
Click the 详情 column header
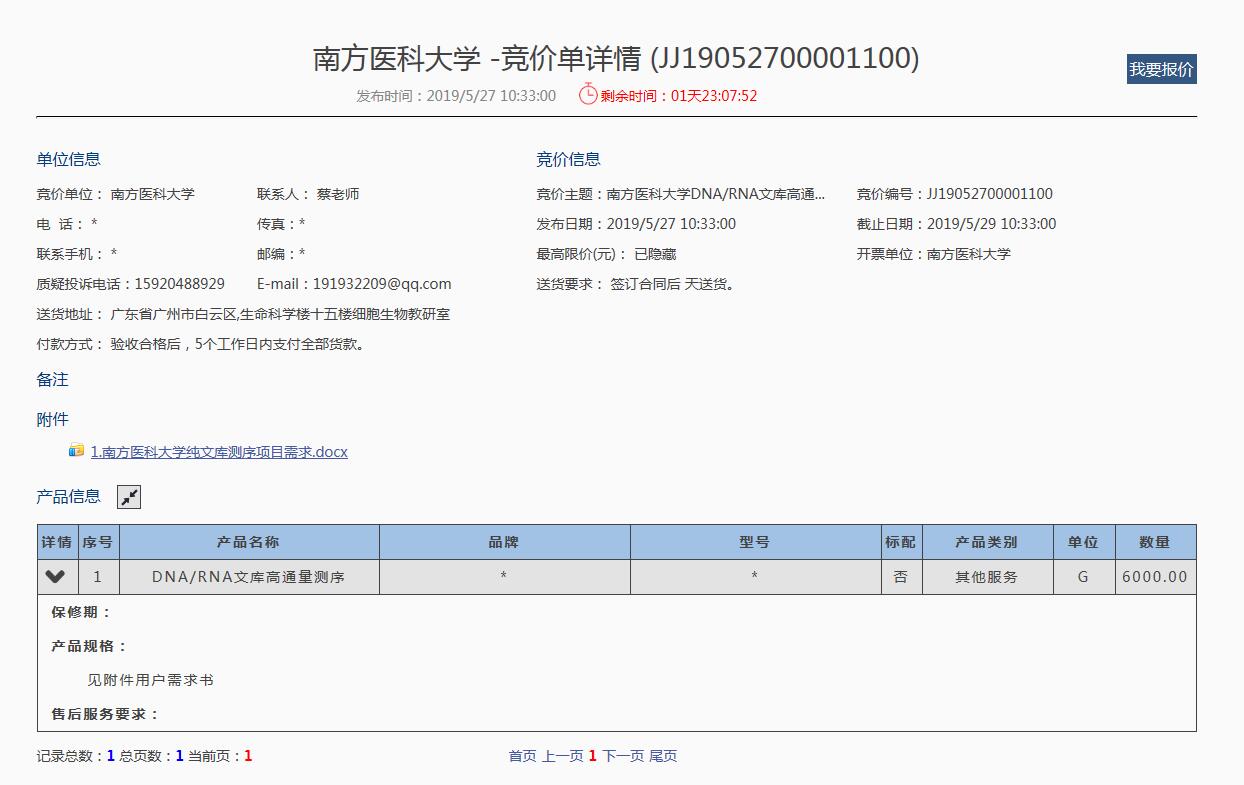[x=57, y=542]
